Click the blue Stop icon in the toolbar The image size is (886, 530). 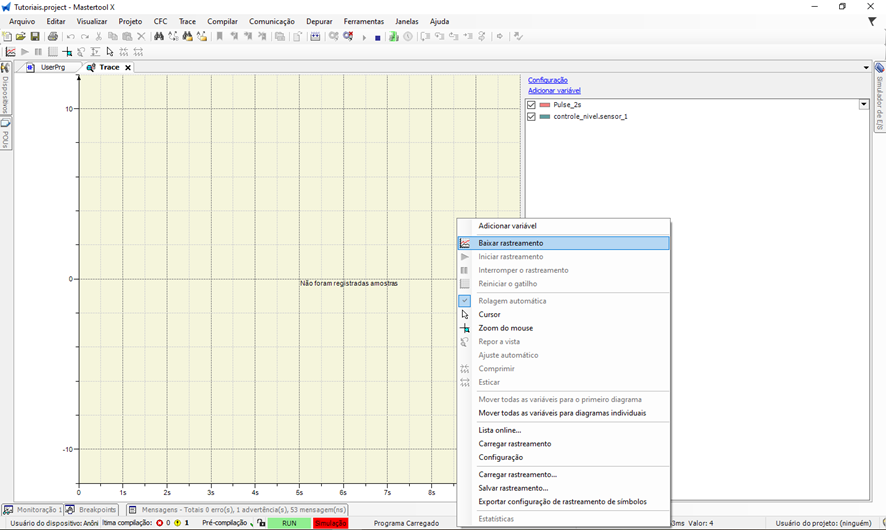(x=377, y=37)
